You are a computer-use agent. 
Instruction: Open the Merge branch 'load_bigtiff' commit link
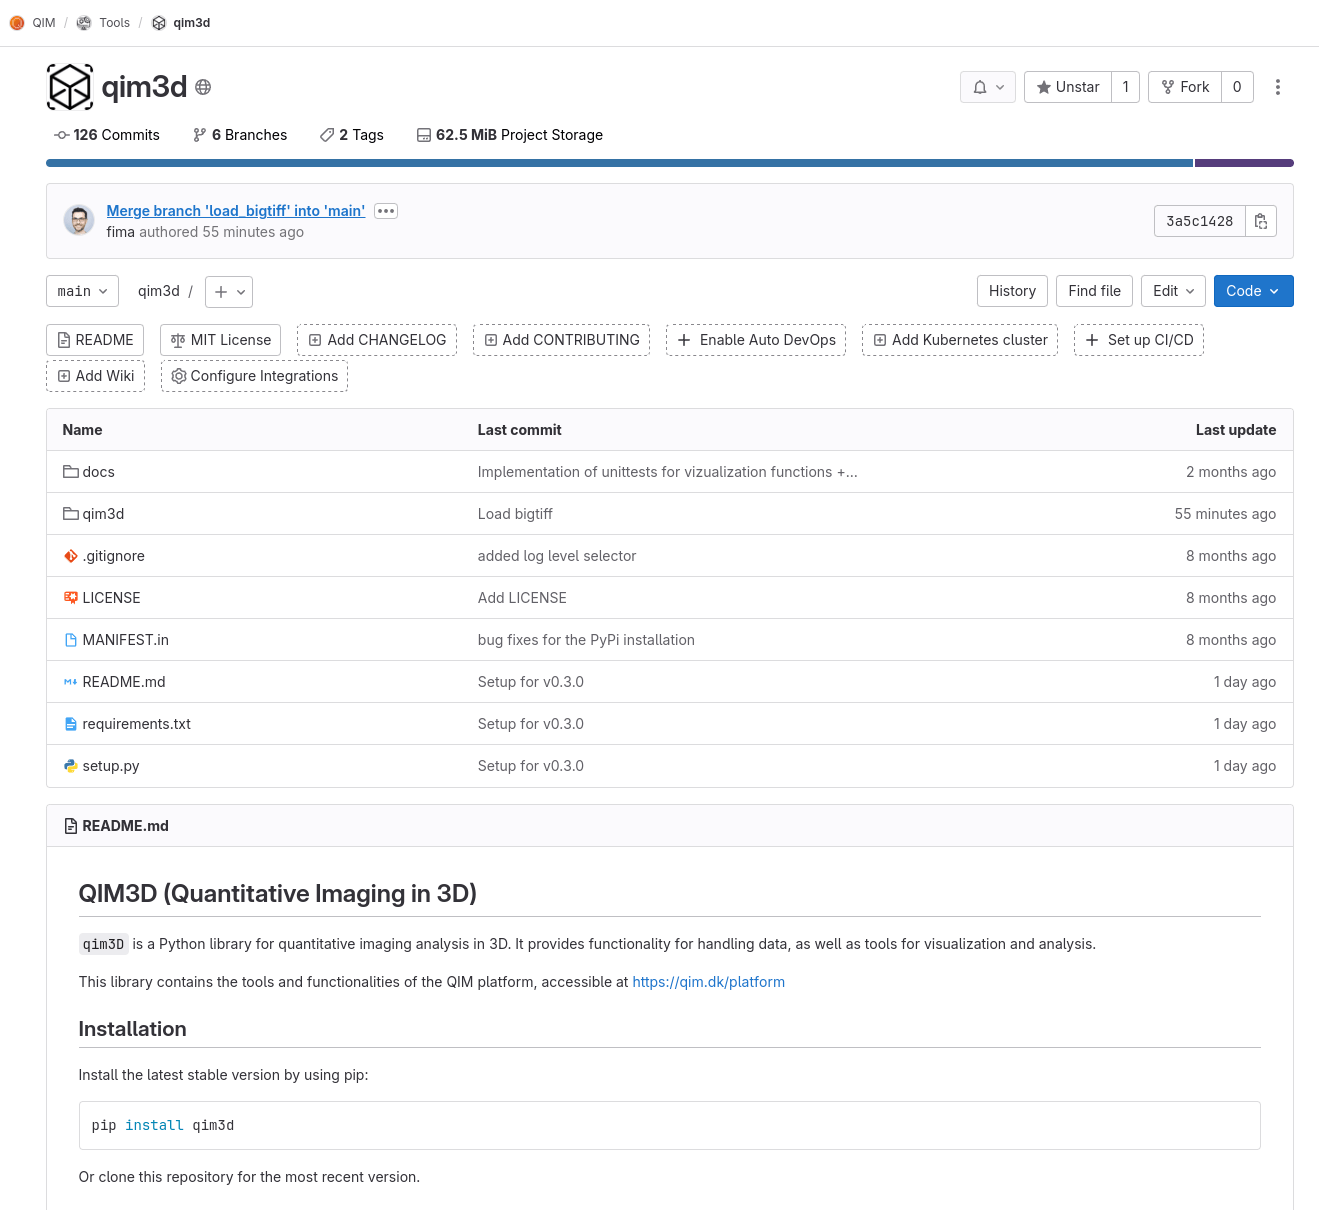[x=236, y=211]
